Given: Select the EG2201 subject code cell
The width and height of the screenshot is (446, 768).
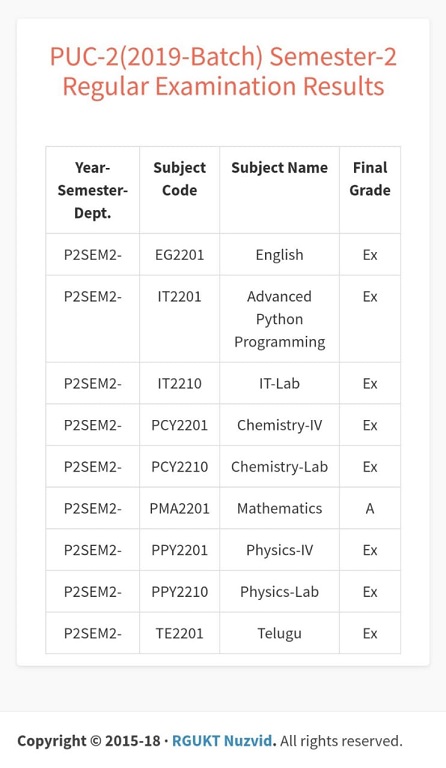Looking at the screenshot, I should point(180,255).
